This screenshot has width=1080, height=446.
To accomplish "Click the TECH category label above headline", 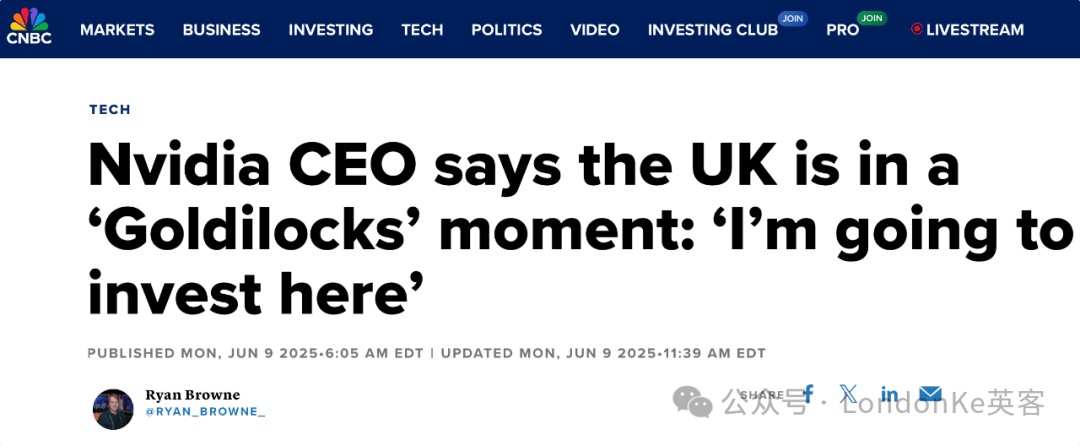I will click(110, 109).
